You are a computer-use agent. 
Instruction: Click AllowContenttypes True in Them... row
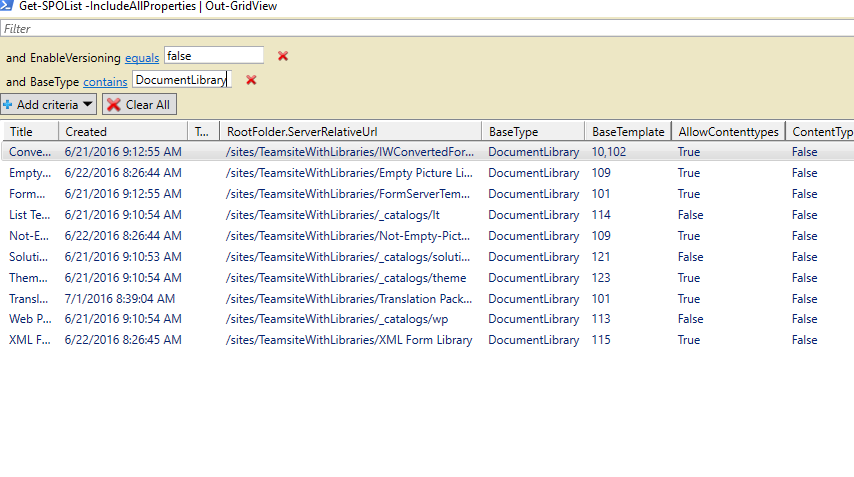tap(689, 278)
